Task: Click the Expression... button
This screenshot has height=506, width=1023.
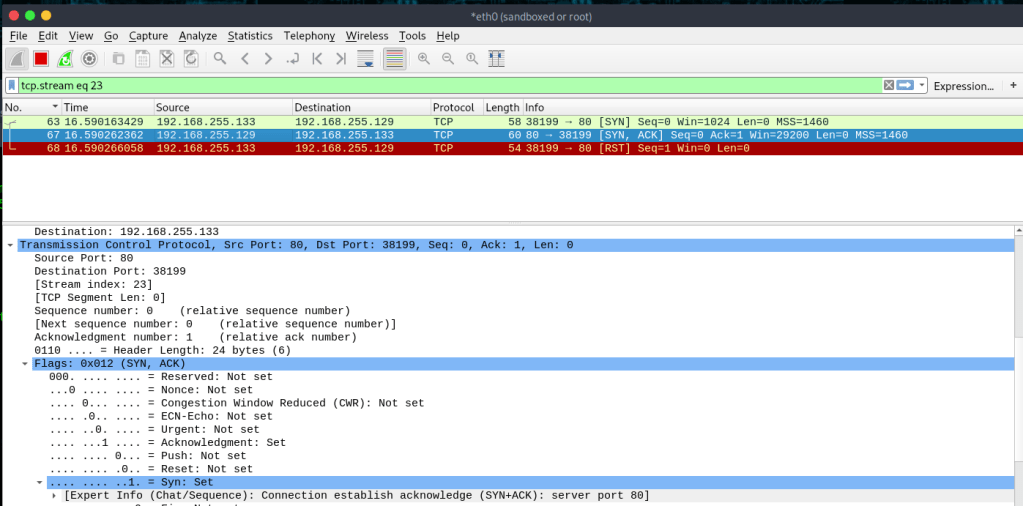Action: 962,86
